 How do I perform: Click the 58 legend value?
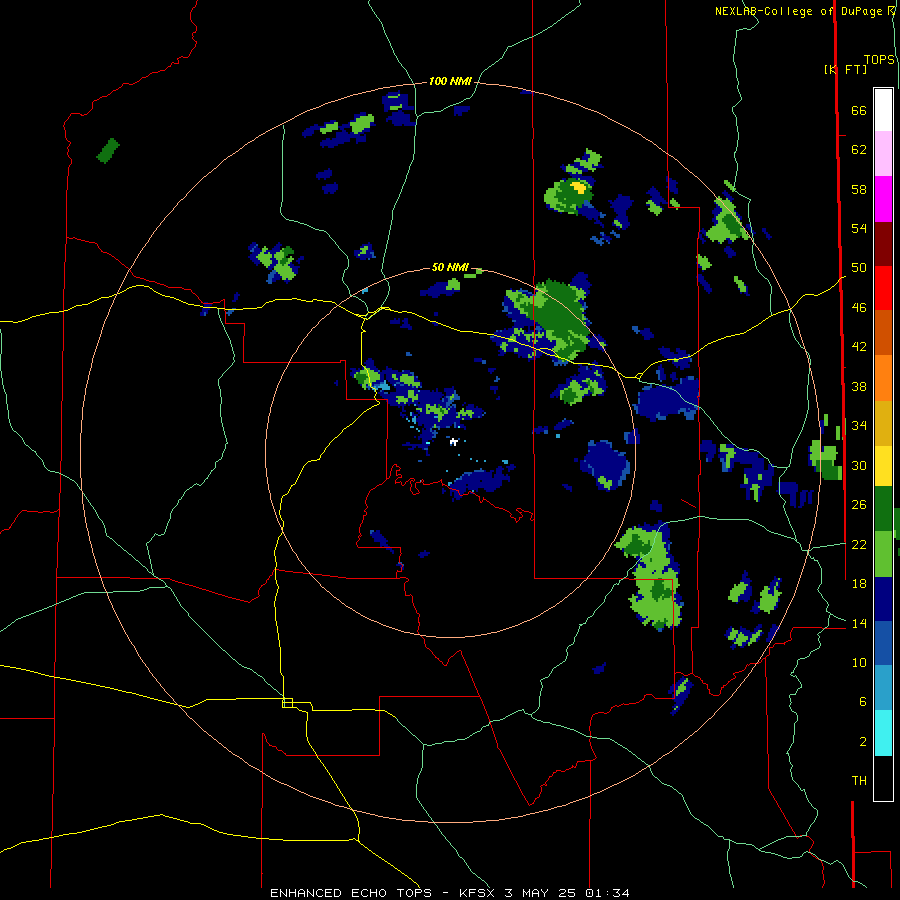click(x=859, y=189)
